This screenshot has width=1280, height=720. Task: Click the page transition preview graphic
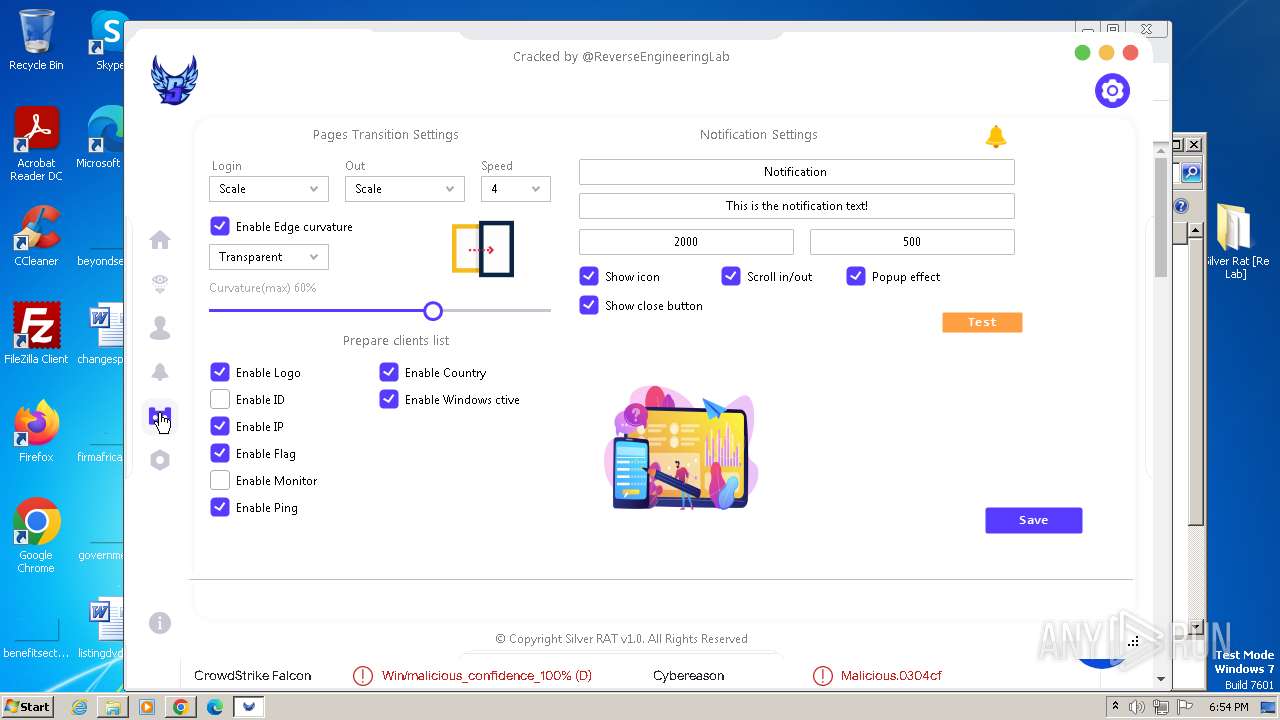click(483, 249)
